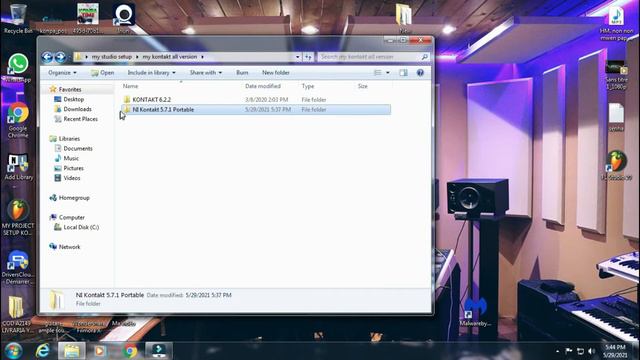Select the KONTAKT 6.2.2 folder

click(x=256, y=100)
